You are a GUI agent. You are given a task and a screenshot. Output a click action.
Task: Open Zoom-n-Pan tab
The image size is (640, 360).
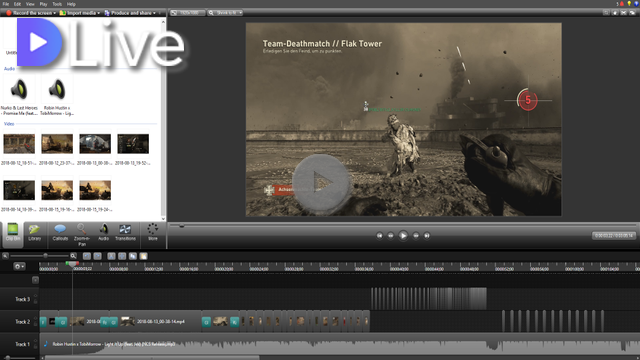tap(82, 235)
